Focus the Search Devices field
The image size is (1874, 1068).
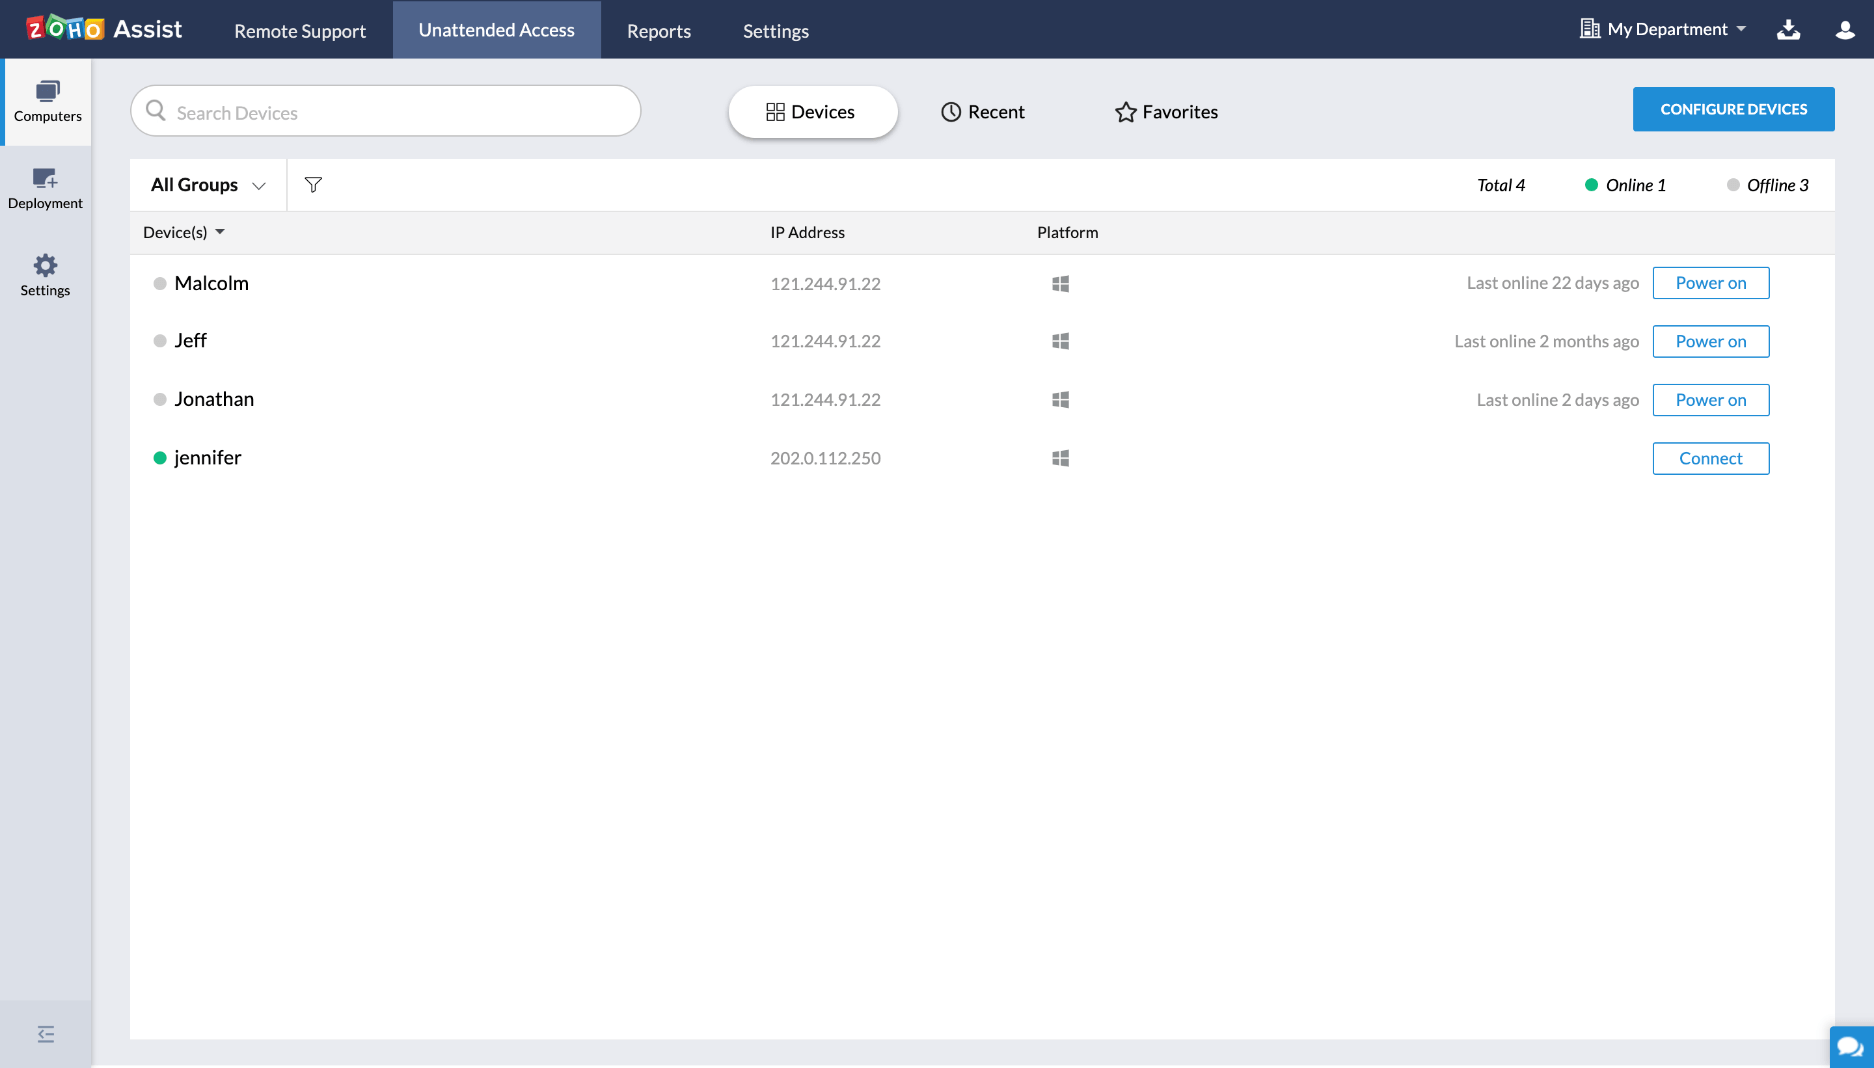pos(385,111)
